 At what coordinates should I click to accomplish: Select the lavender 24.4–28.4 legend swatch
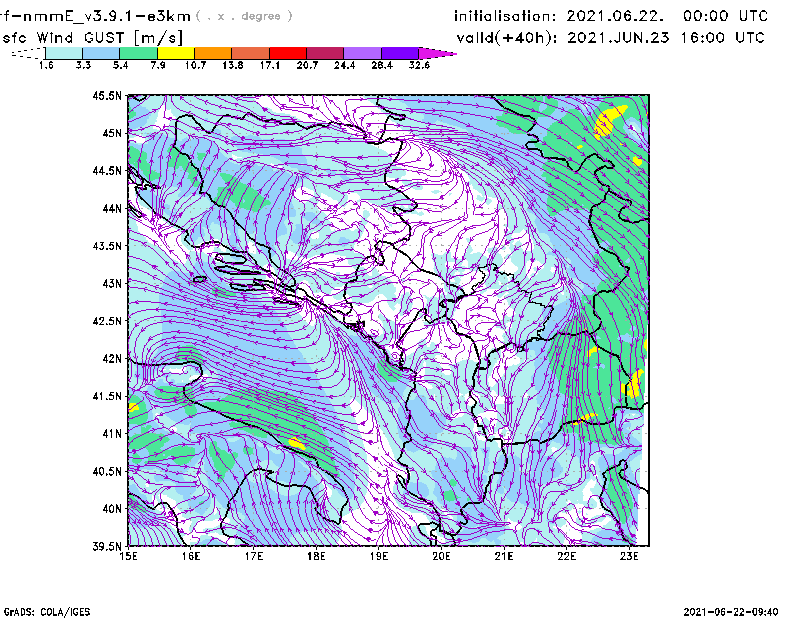click(363, 53)
